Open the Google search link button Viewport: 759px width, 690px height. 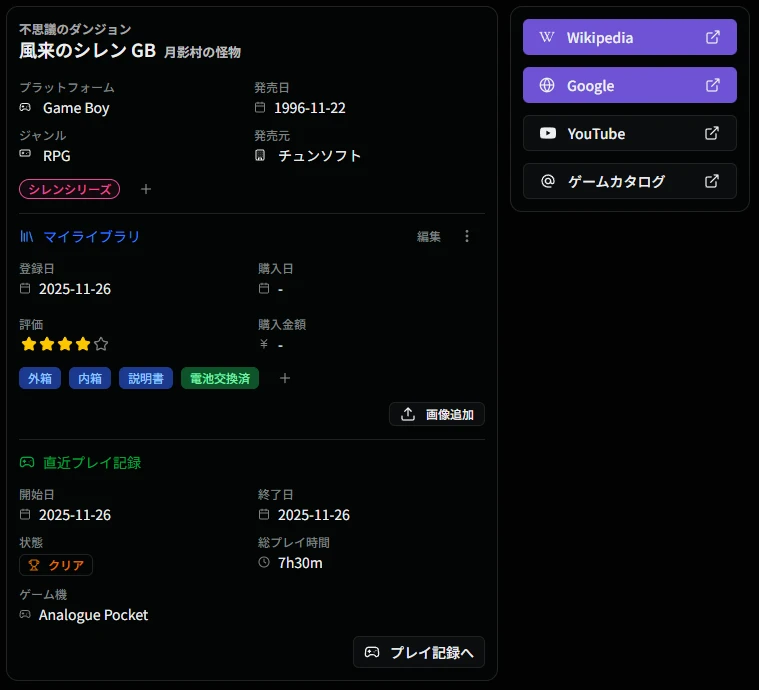629,85
